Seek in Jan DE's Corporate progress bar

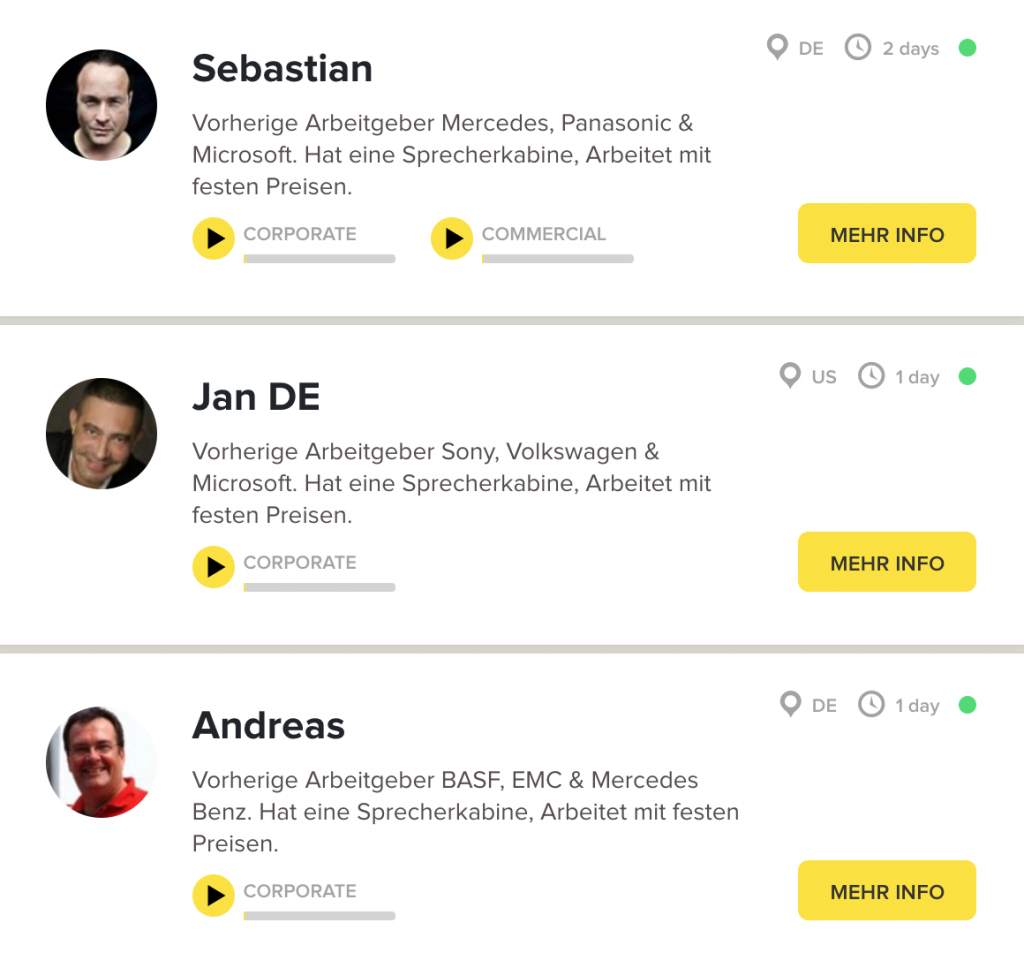pos(319,587)
